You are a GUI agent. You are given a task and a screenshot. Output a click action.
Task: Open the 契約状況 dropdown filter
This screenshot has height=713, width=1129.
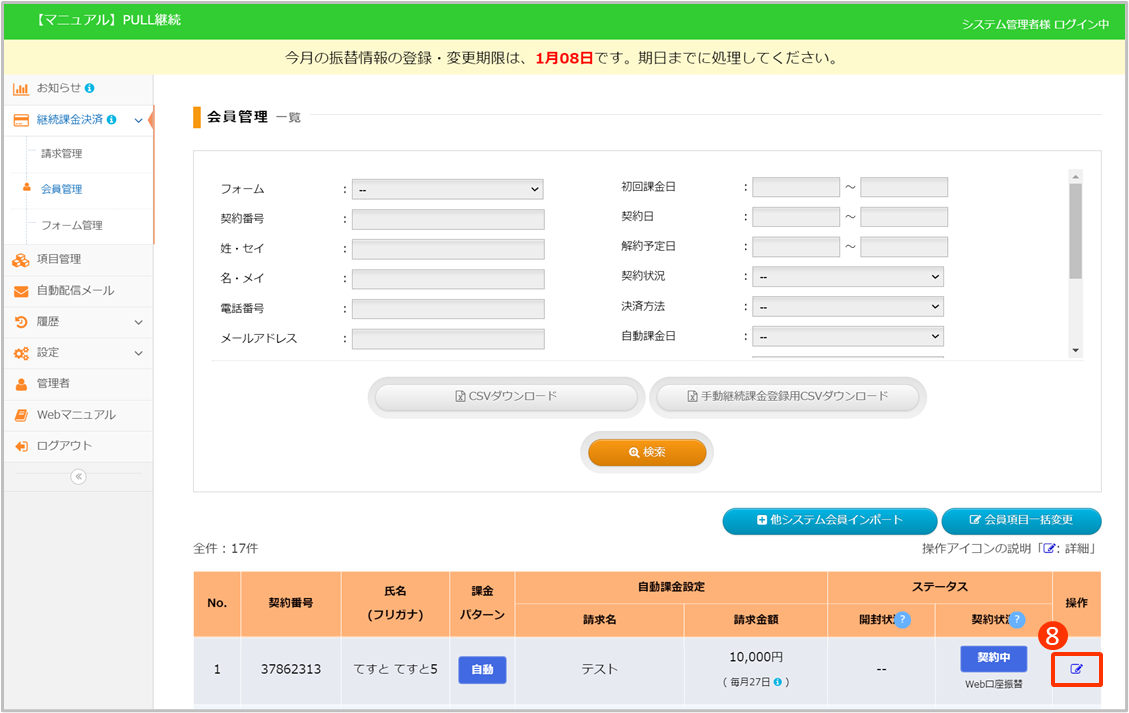[848, 276]
